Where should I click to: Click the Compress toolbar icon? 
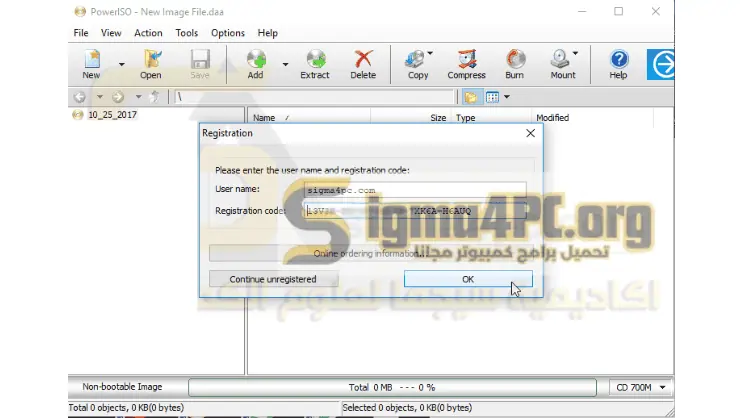pyautogui.click(x=466, y=64)
